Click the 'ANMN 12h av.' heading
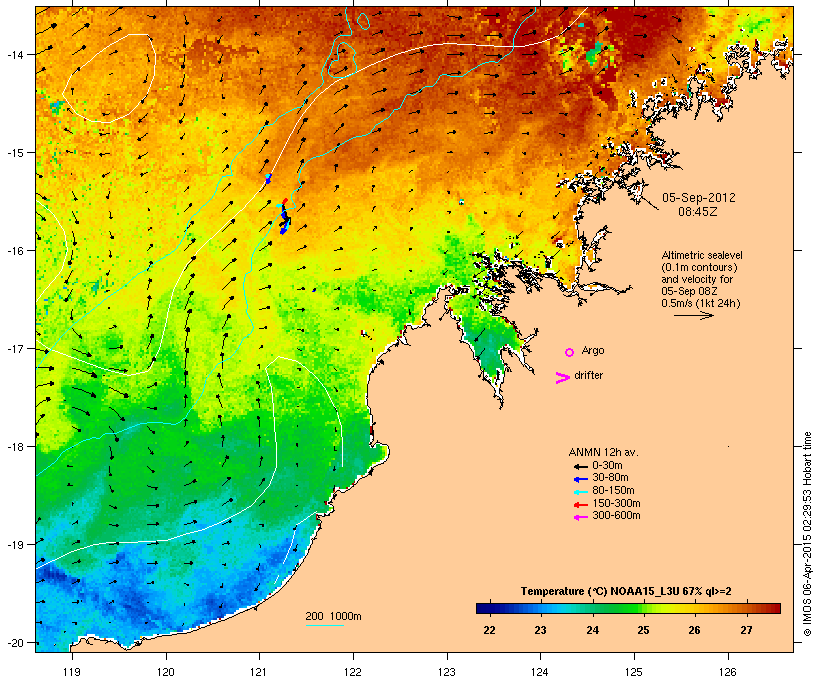This screenshot has height=680, width=820. 603,452
